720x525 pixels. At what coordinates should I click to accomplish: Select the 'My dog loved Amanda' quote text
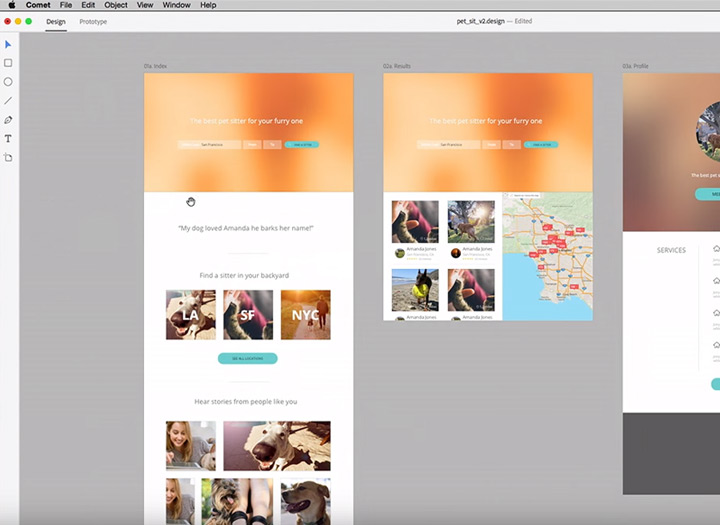click(x=246, y=228)
